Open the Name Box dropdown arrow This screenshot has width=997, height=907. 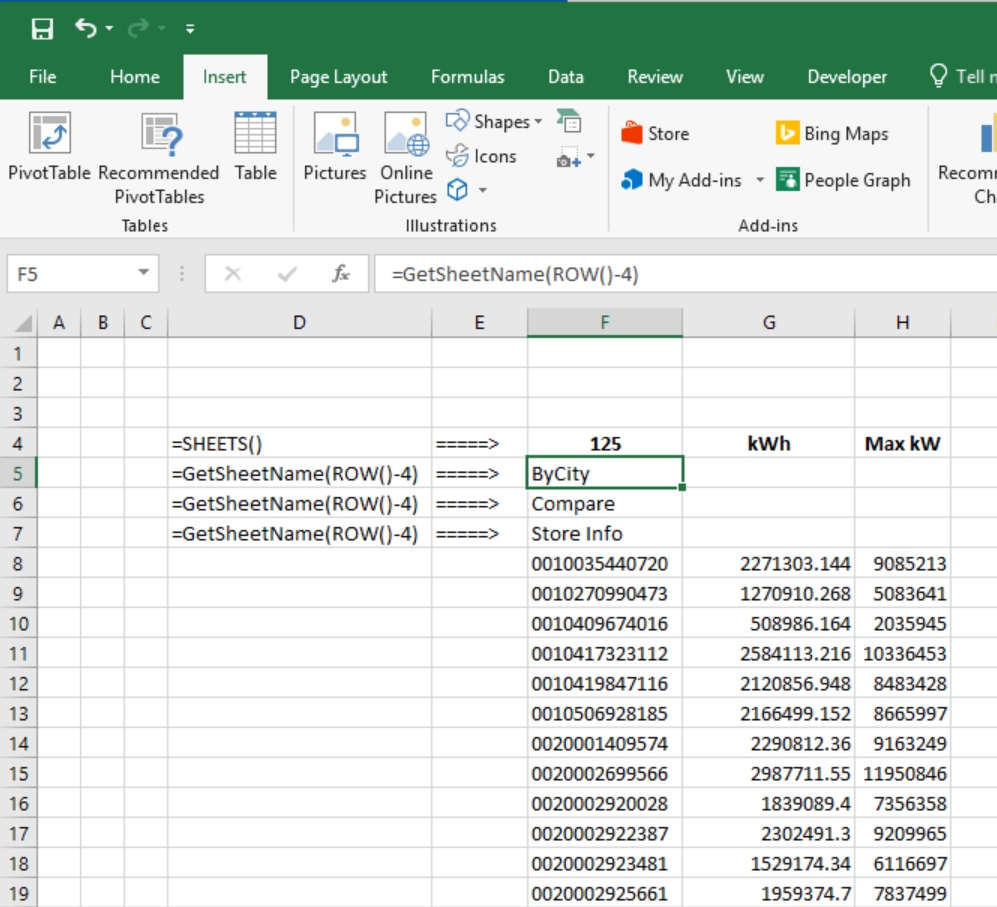tap(143, 273)
